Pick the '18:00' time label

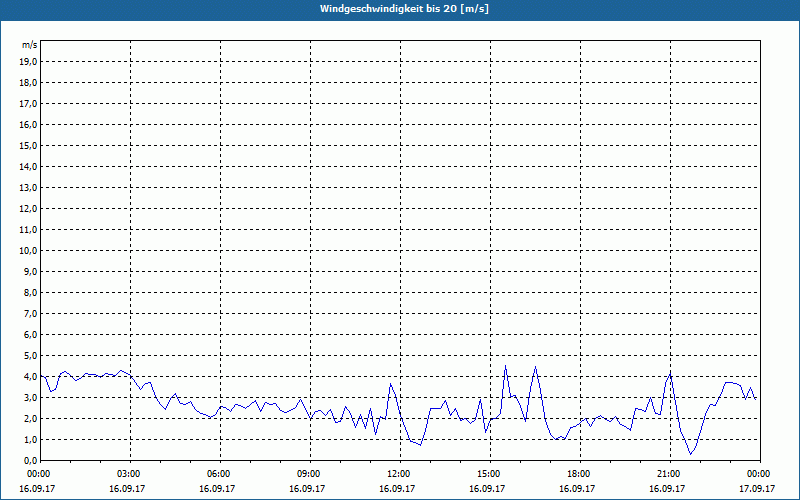(x=578, y=474)
